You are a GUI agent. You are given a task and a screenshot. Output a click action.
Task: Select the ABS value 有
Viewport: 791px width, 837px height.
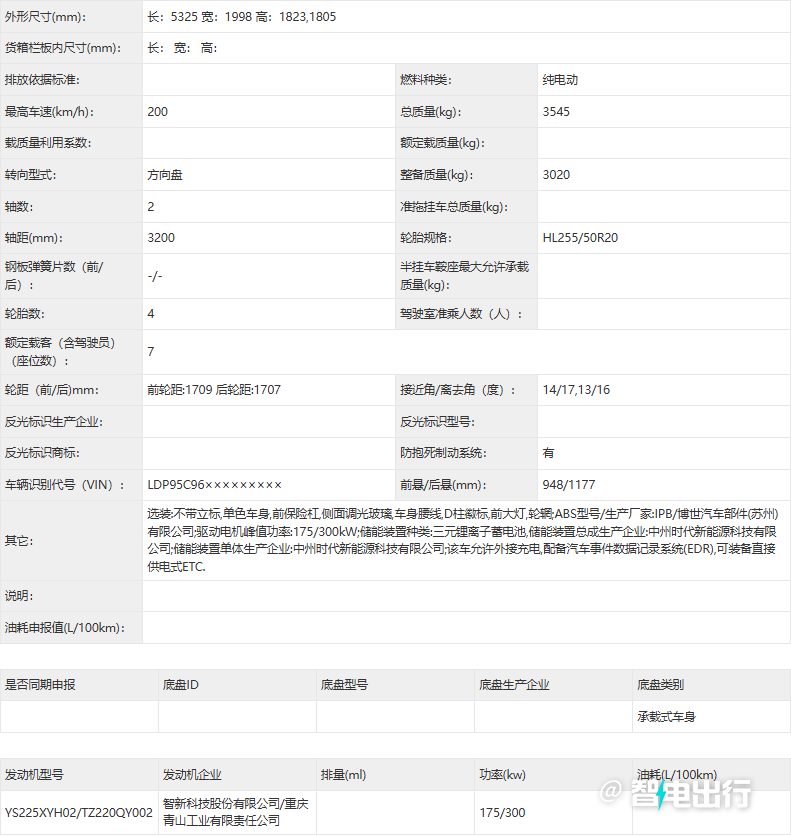tap(548, 453)
